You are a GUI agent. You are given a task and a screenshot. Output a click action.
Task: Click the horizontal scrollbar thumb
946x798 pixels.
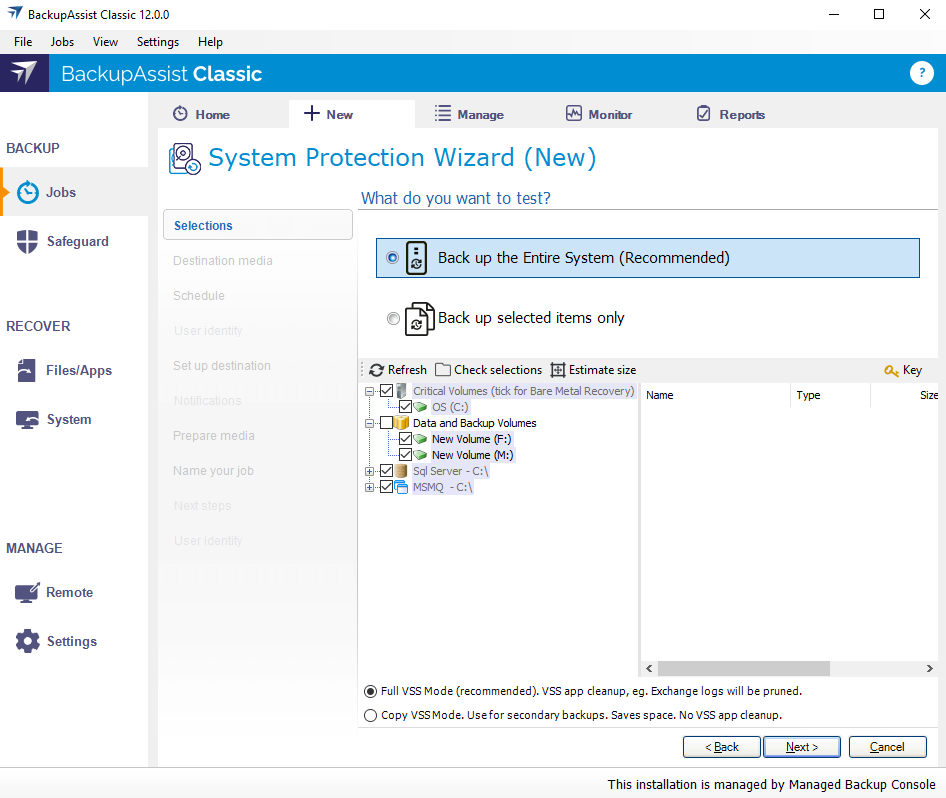pyautogui.click(x=743, y=668)
